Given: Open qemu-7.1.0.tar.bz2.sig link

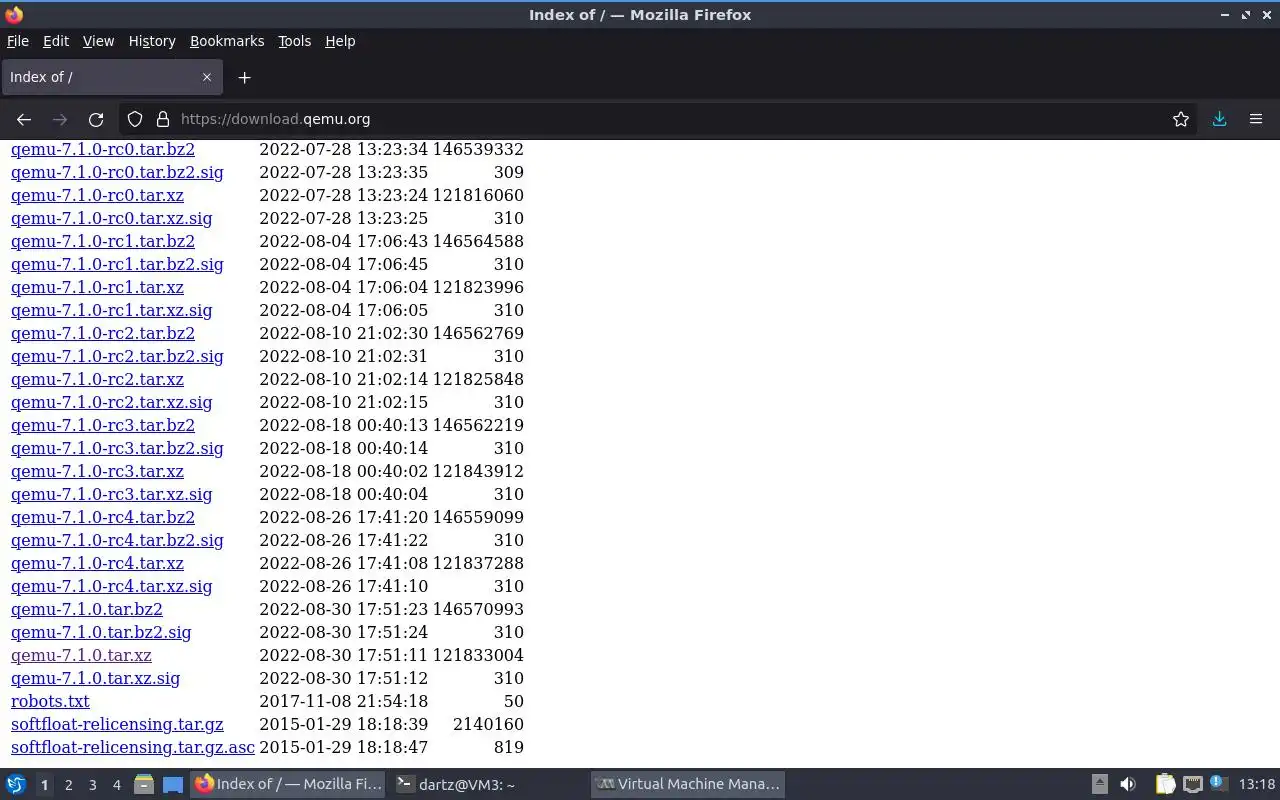Looking at the screenshot, I should 101,632.
